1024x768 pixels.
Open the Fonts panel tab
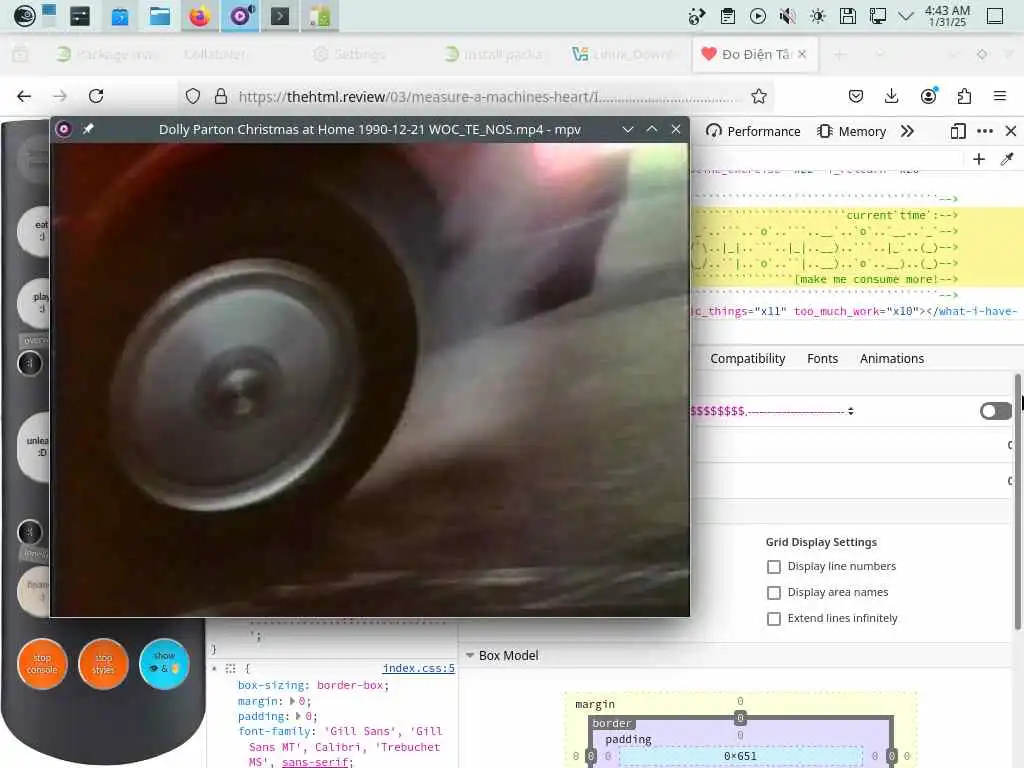click(x=822, y=359)
